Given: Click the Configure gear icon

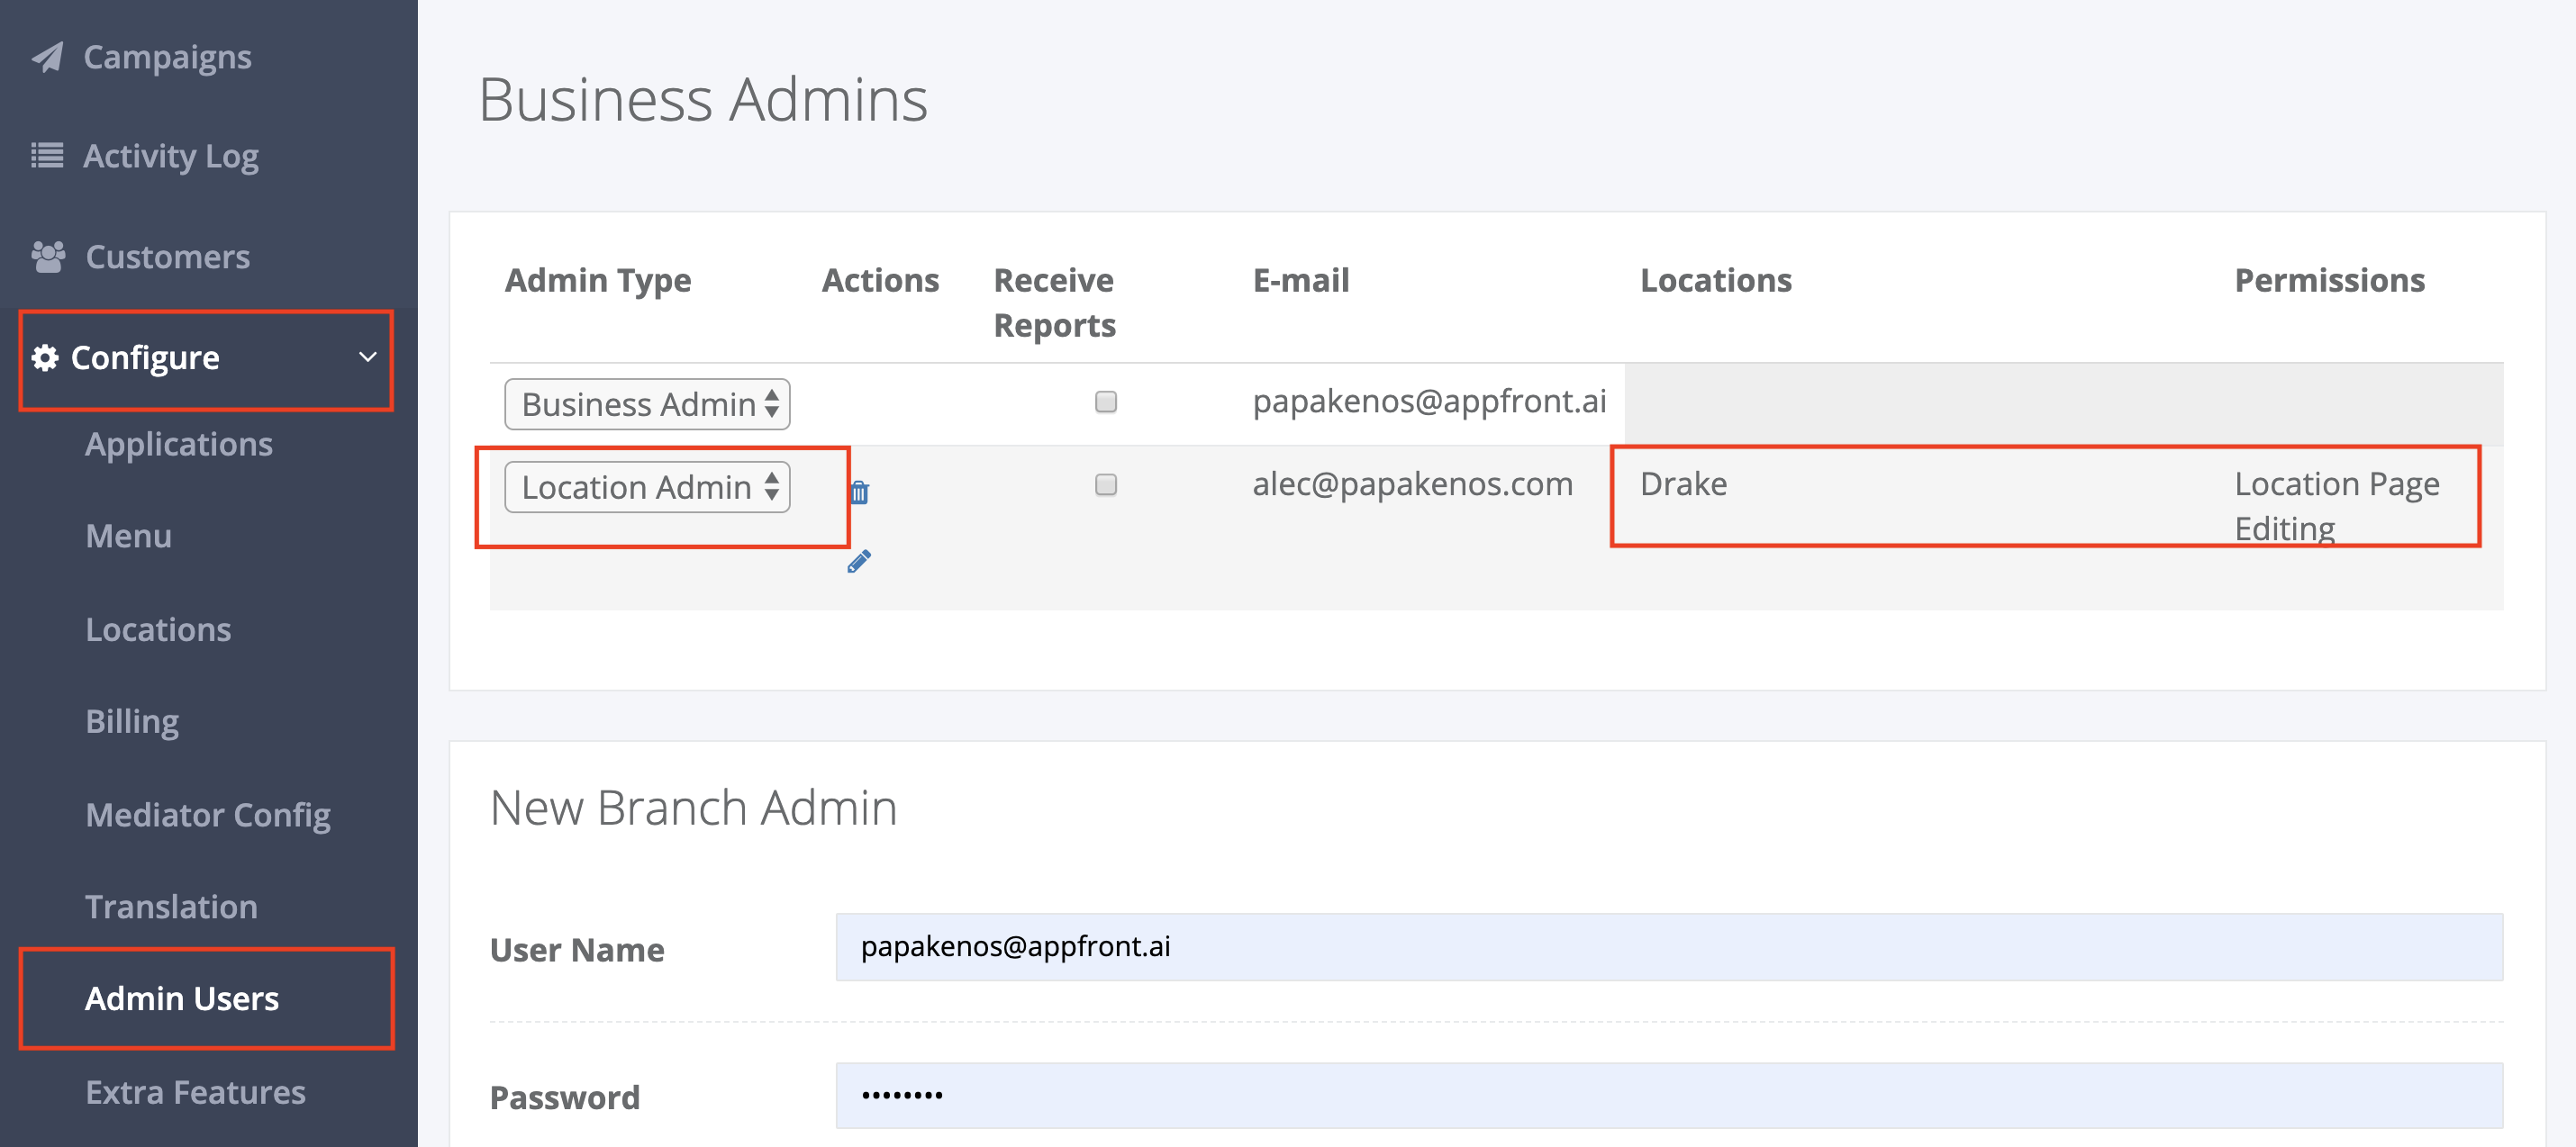Looking at the screenshot, I should click(45, 357).
